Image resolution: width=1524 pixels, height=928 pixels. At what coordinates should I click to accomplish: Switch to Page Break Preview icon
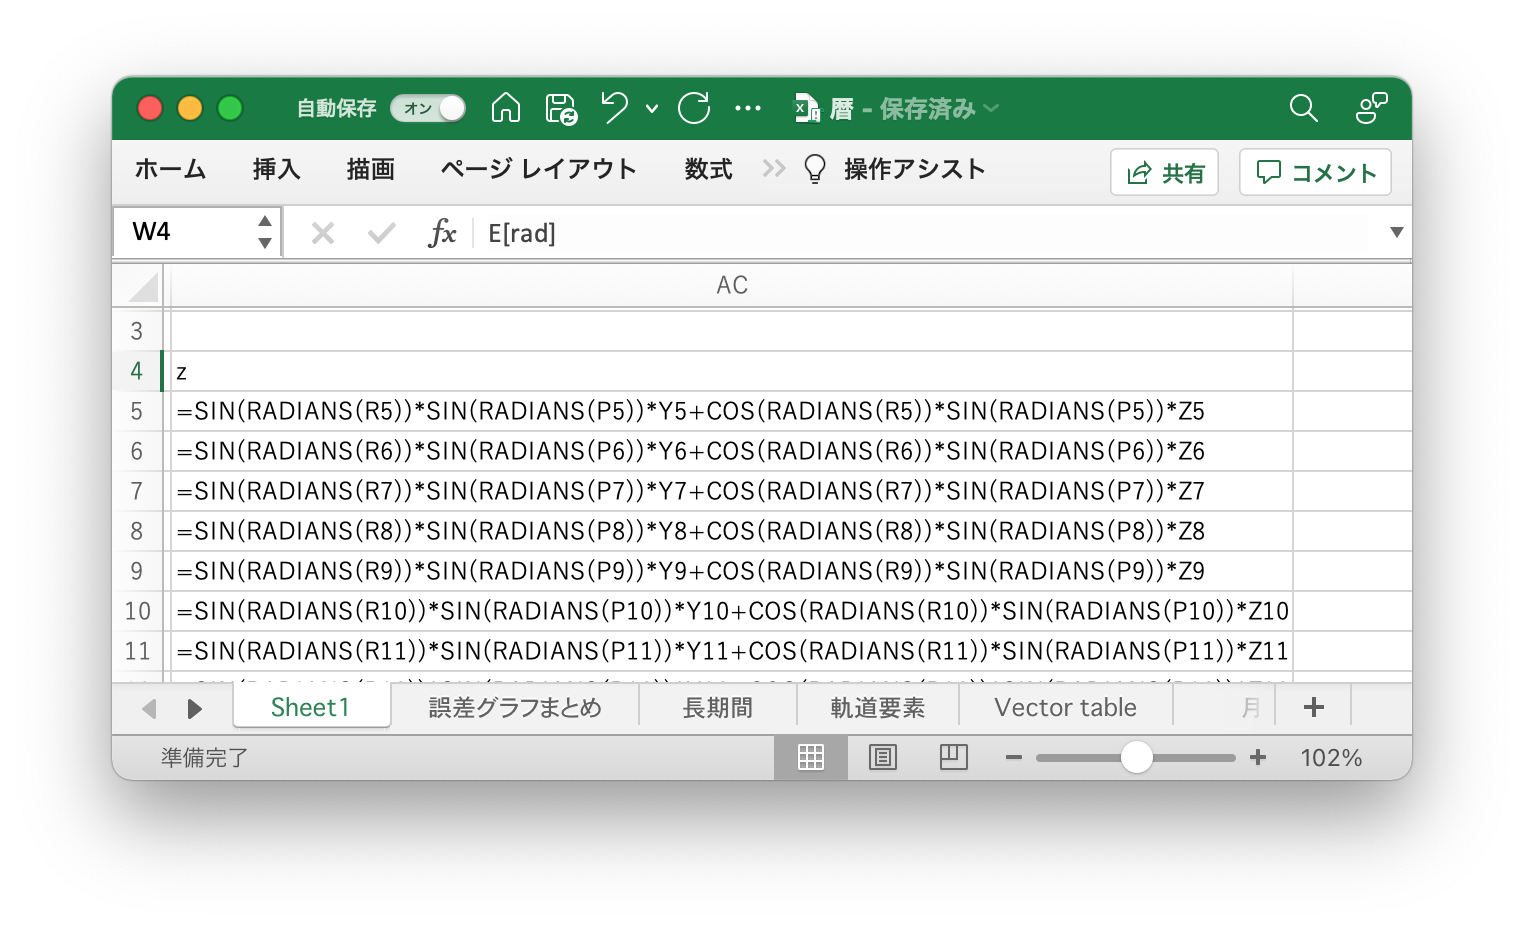[x=954, y=757]
